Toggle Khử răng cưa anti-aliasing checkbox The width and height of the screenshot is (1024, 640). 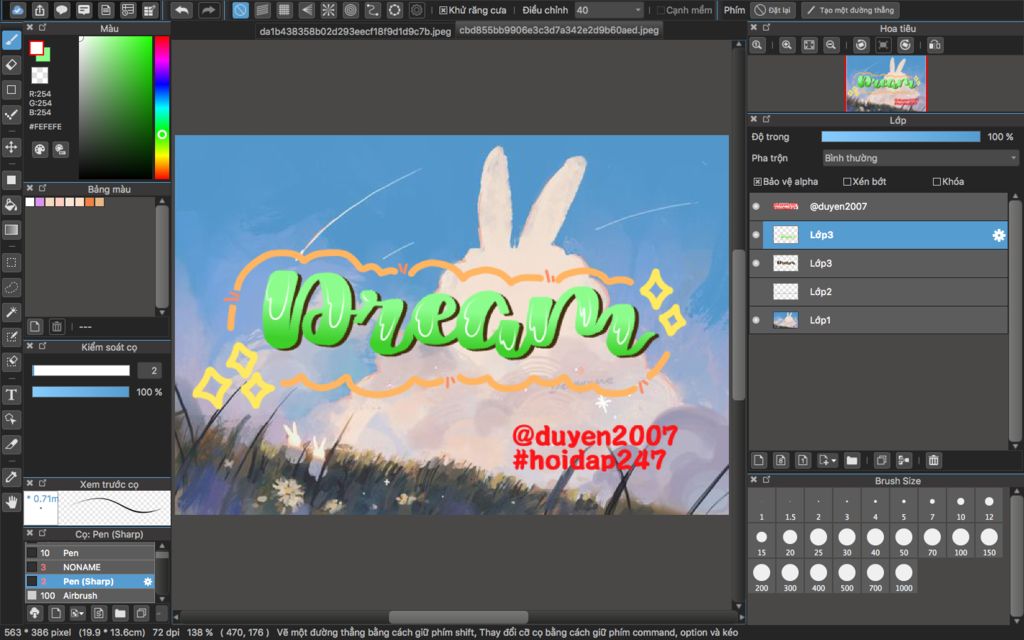click(x=443, y=10)
